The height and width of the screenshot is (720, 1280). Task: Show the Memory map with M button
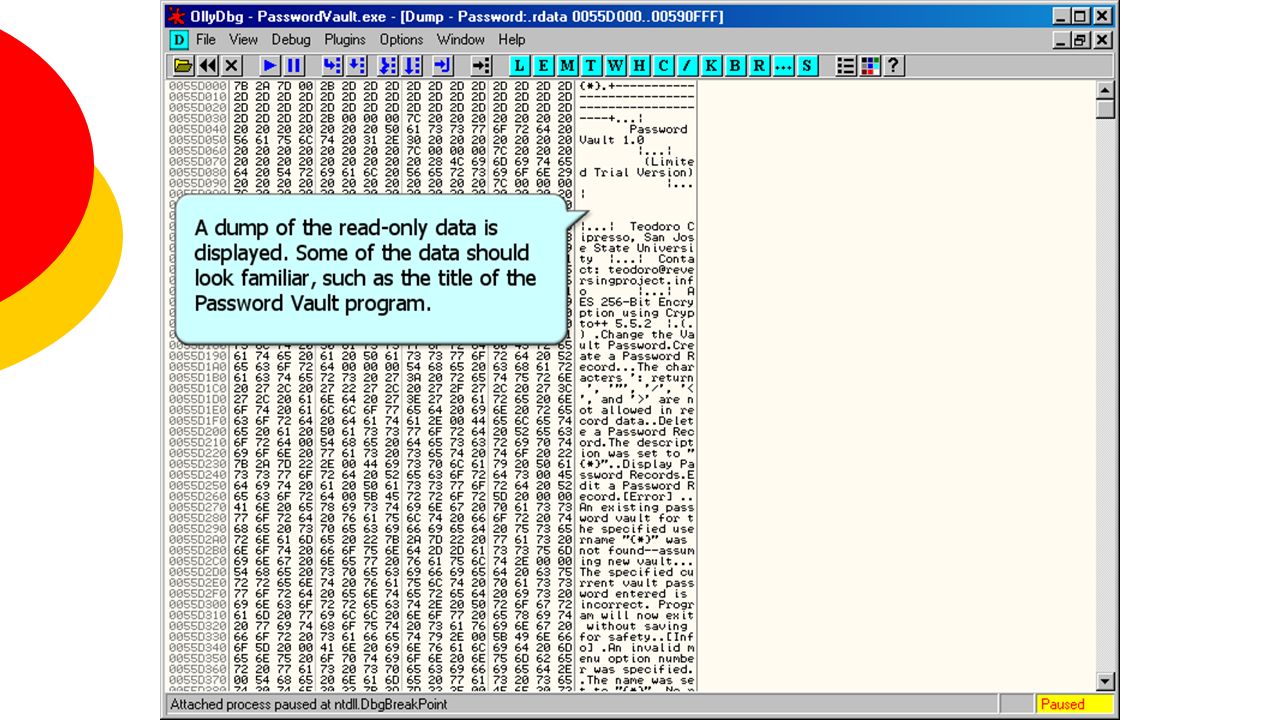click(x=567, y=66)
